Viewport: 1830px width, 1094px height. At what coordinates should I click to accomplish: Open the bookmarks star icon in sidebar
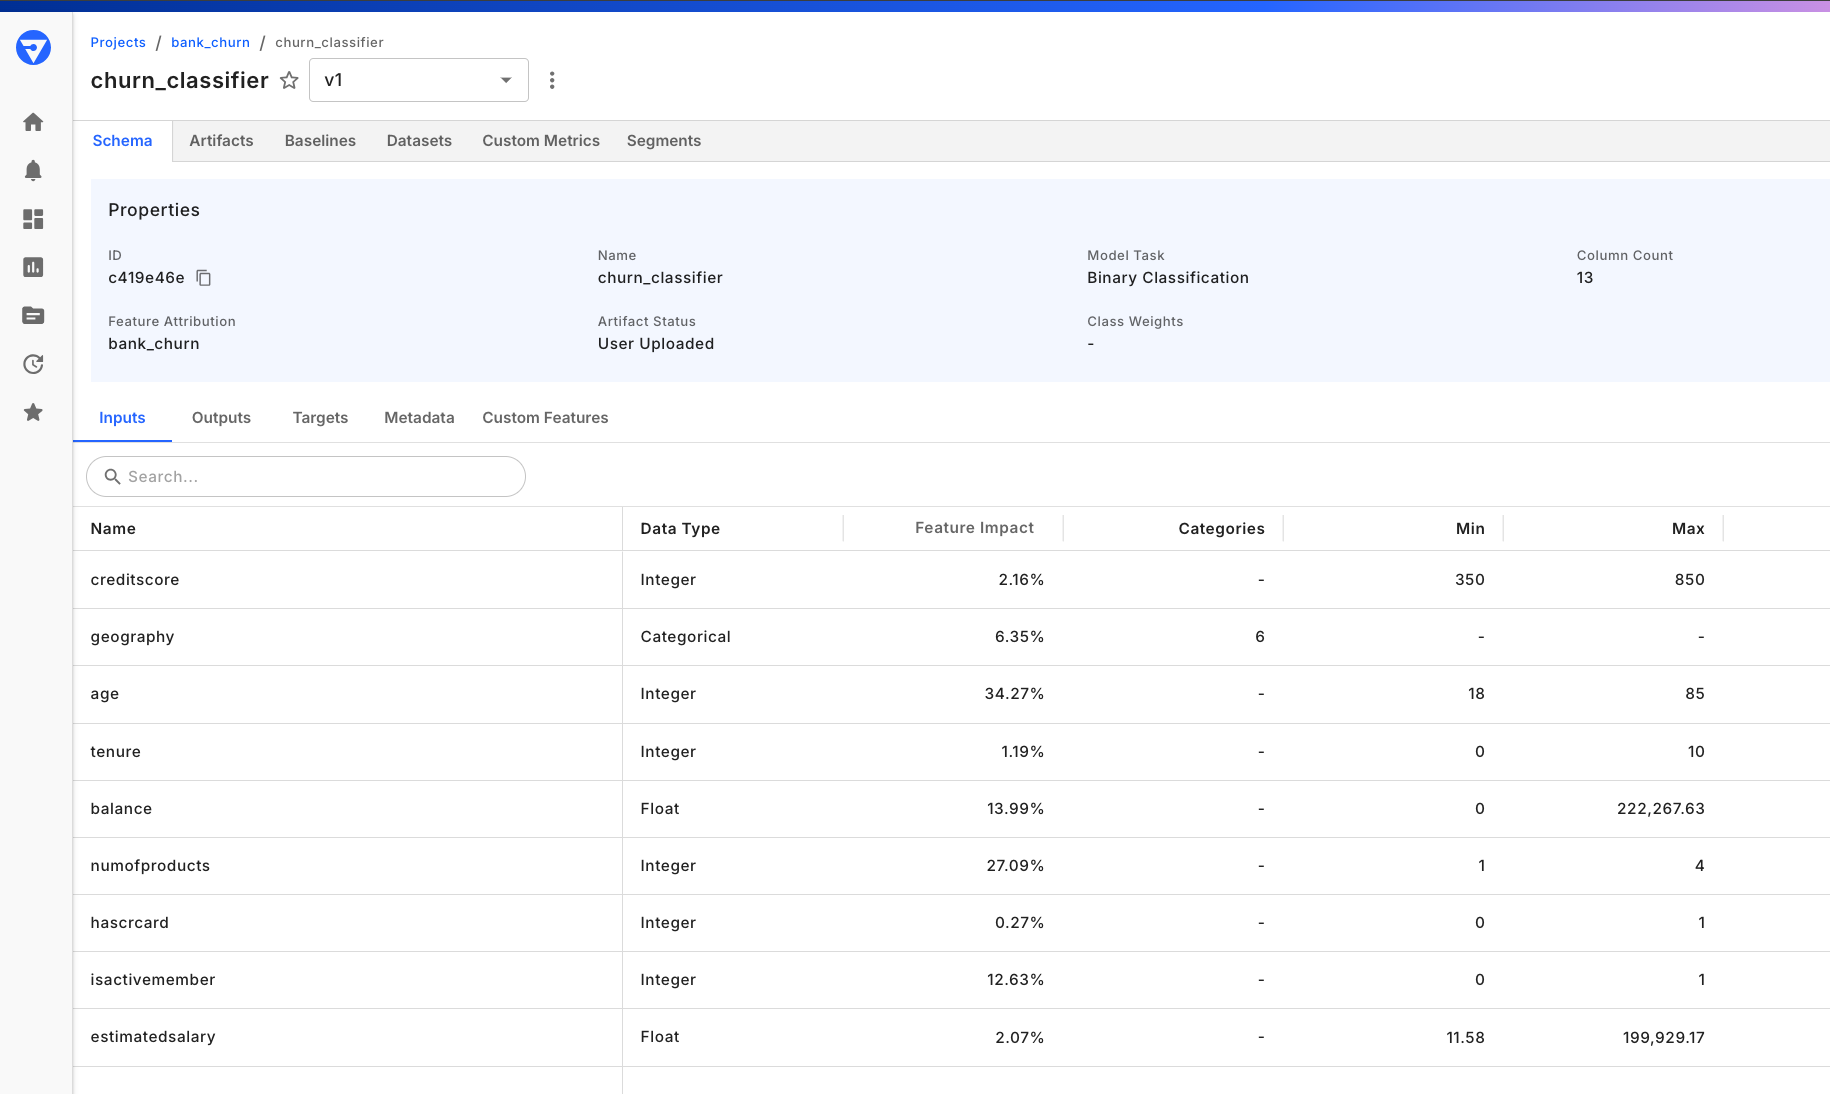pyautogui.click(x=33, y=412)
